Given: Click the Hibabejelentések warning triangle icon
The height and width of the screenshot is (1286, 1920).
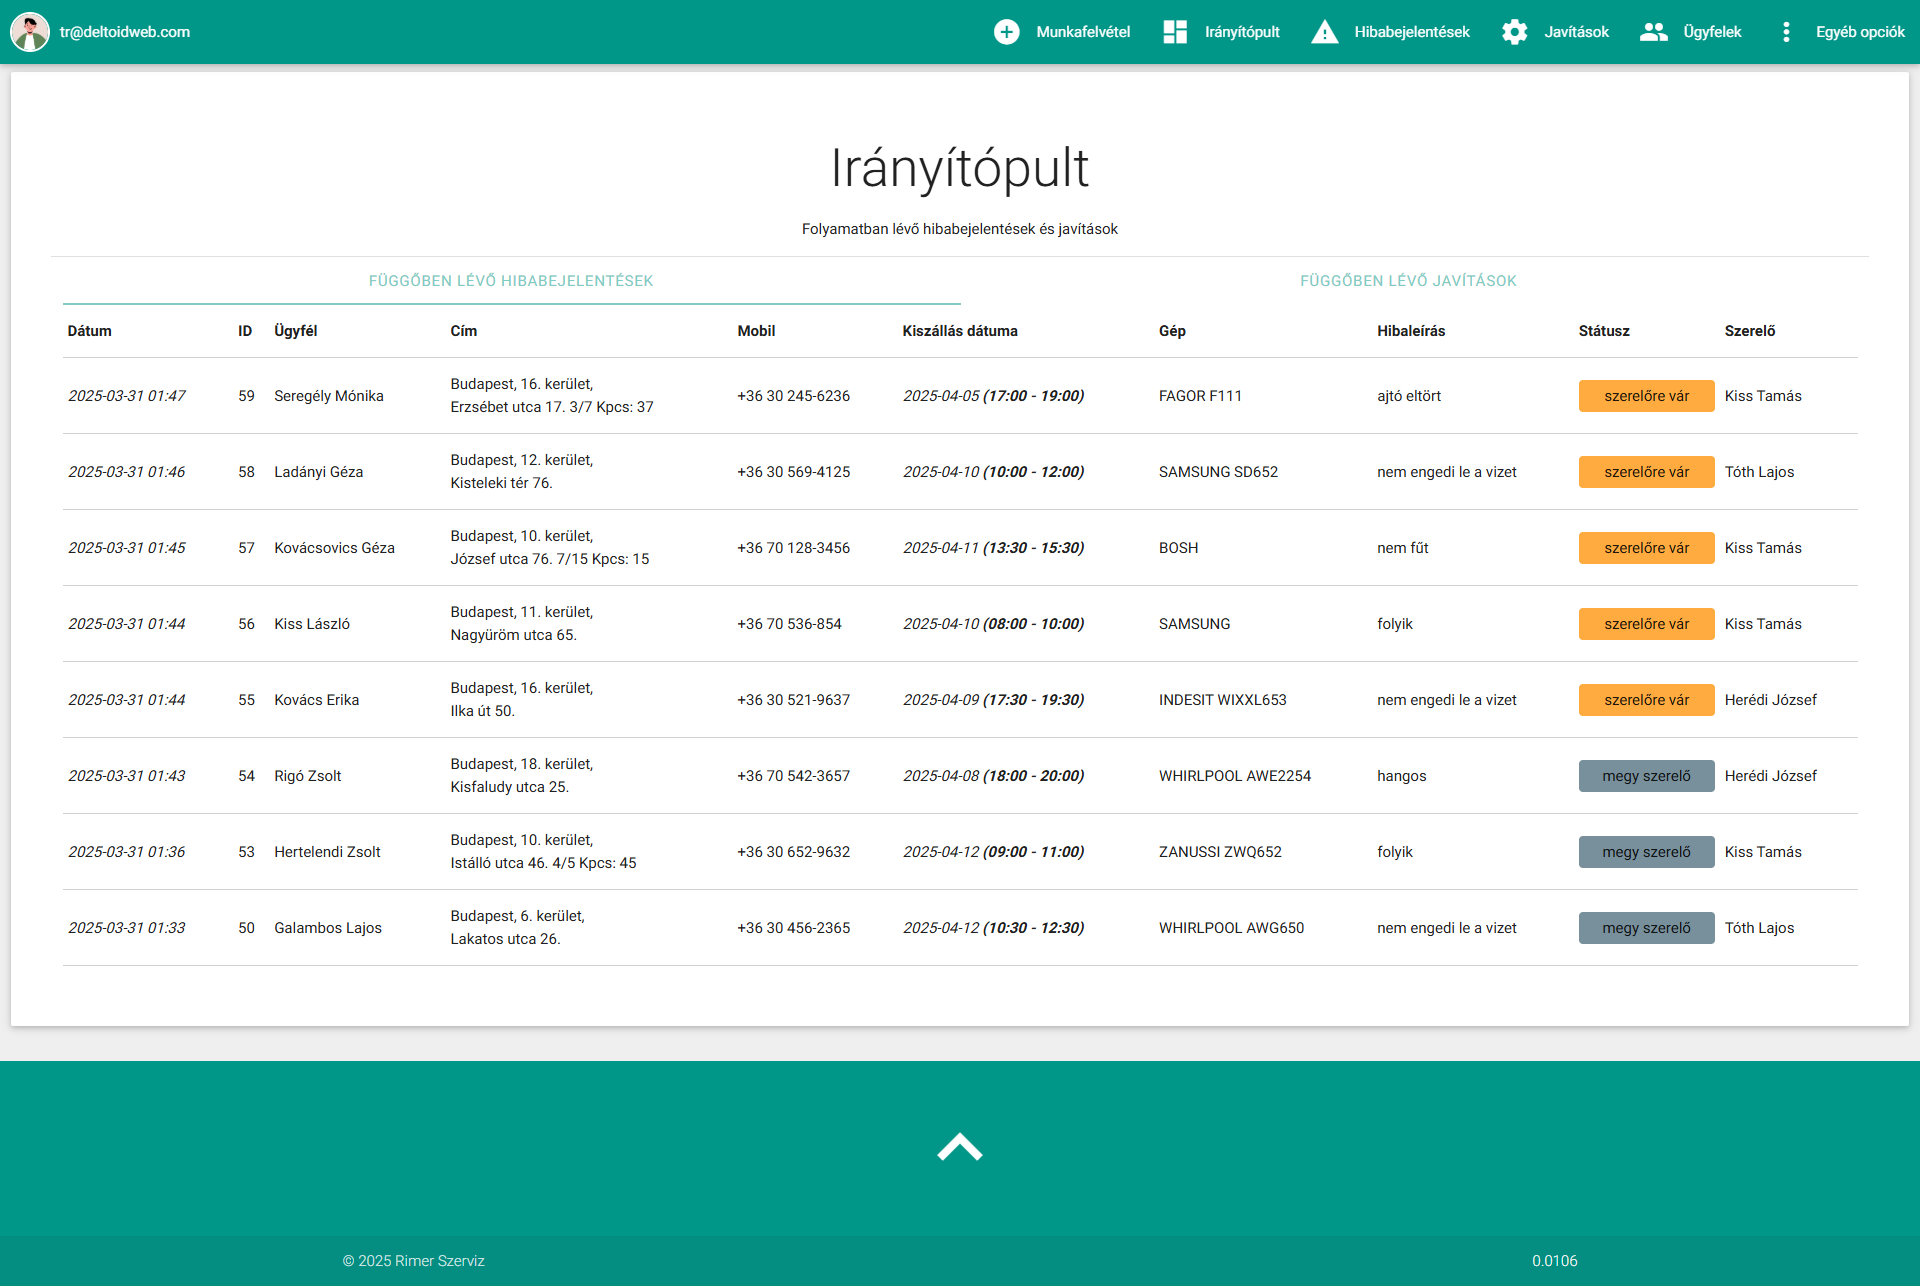Looking at the screenshot, I should tap(1324, 32).
